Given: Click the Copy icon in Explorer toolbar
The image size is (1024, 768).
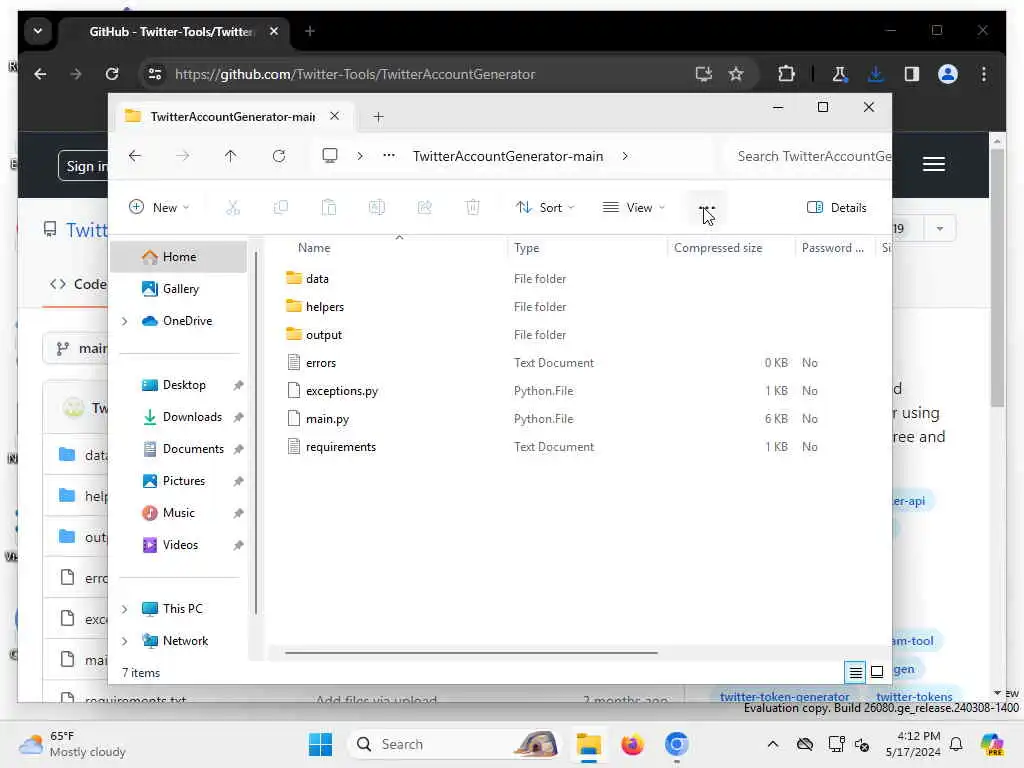Looking at the screenshot, I should [x=281, y=208].
